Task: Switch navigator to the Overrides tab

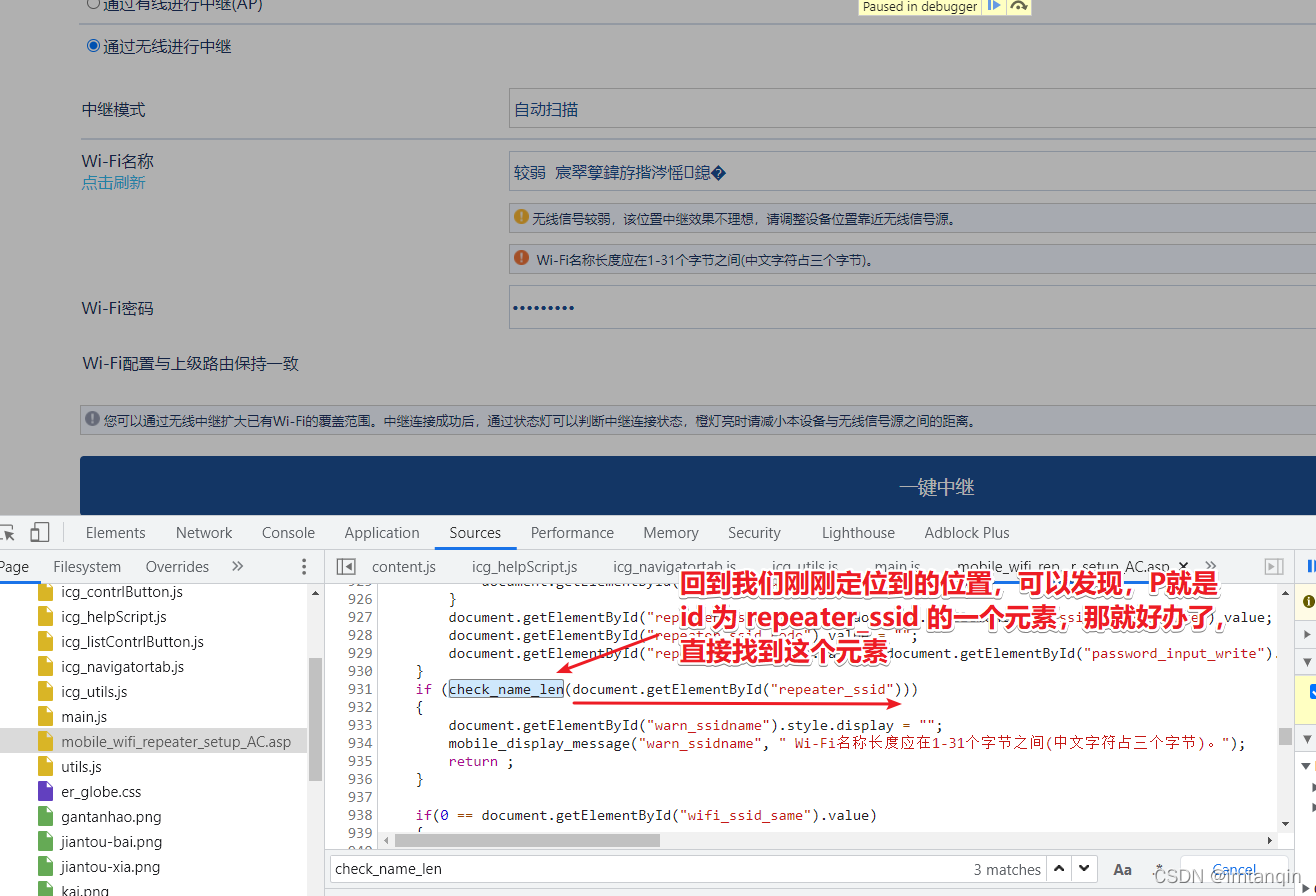Action: pos(177,566)
